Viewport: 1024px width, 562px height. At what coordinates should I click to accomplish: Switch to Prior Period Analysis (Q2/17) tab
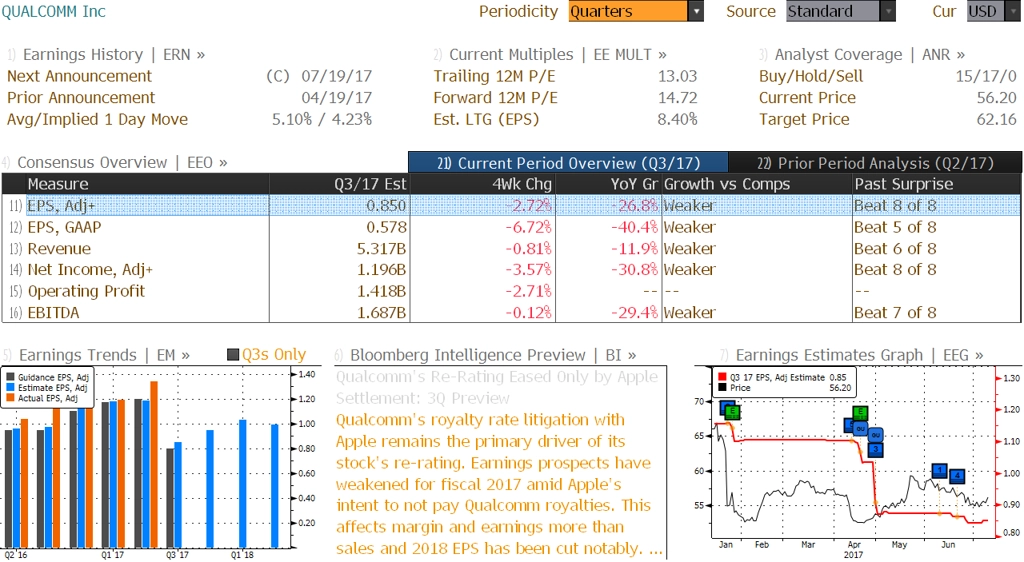pyautogui.click(x=875, y=163)
